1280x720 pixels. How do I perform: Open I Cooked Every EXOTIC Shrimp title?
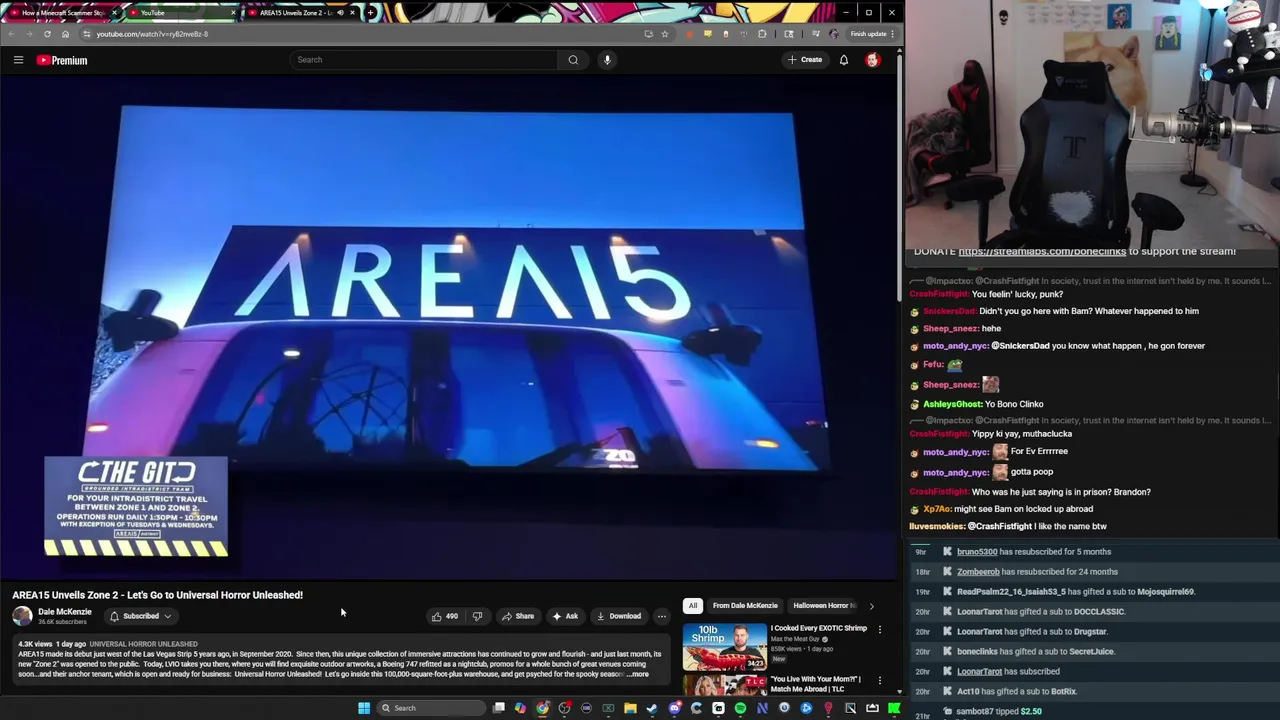(819, 628)
